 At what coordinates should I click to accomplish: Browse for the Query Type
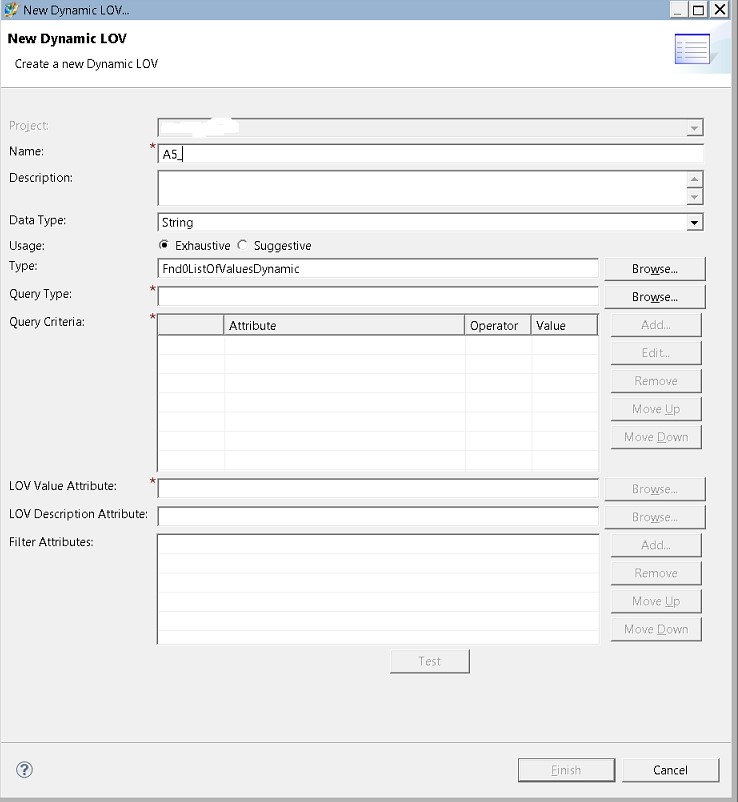[x=655, y=297]
